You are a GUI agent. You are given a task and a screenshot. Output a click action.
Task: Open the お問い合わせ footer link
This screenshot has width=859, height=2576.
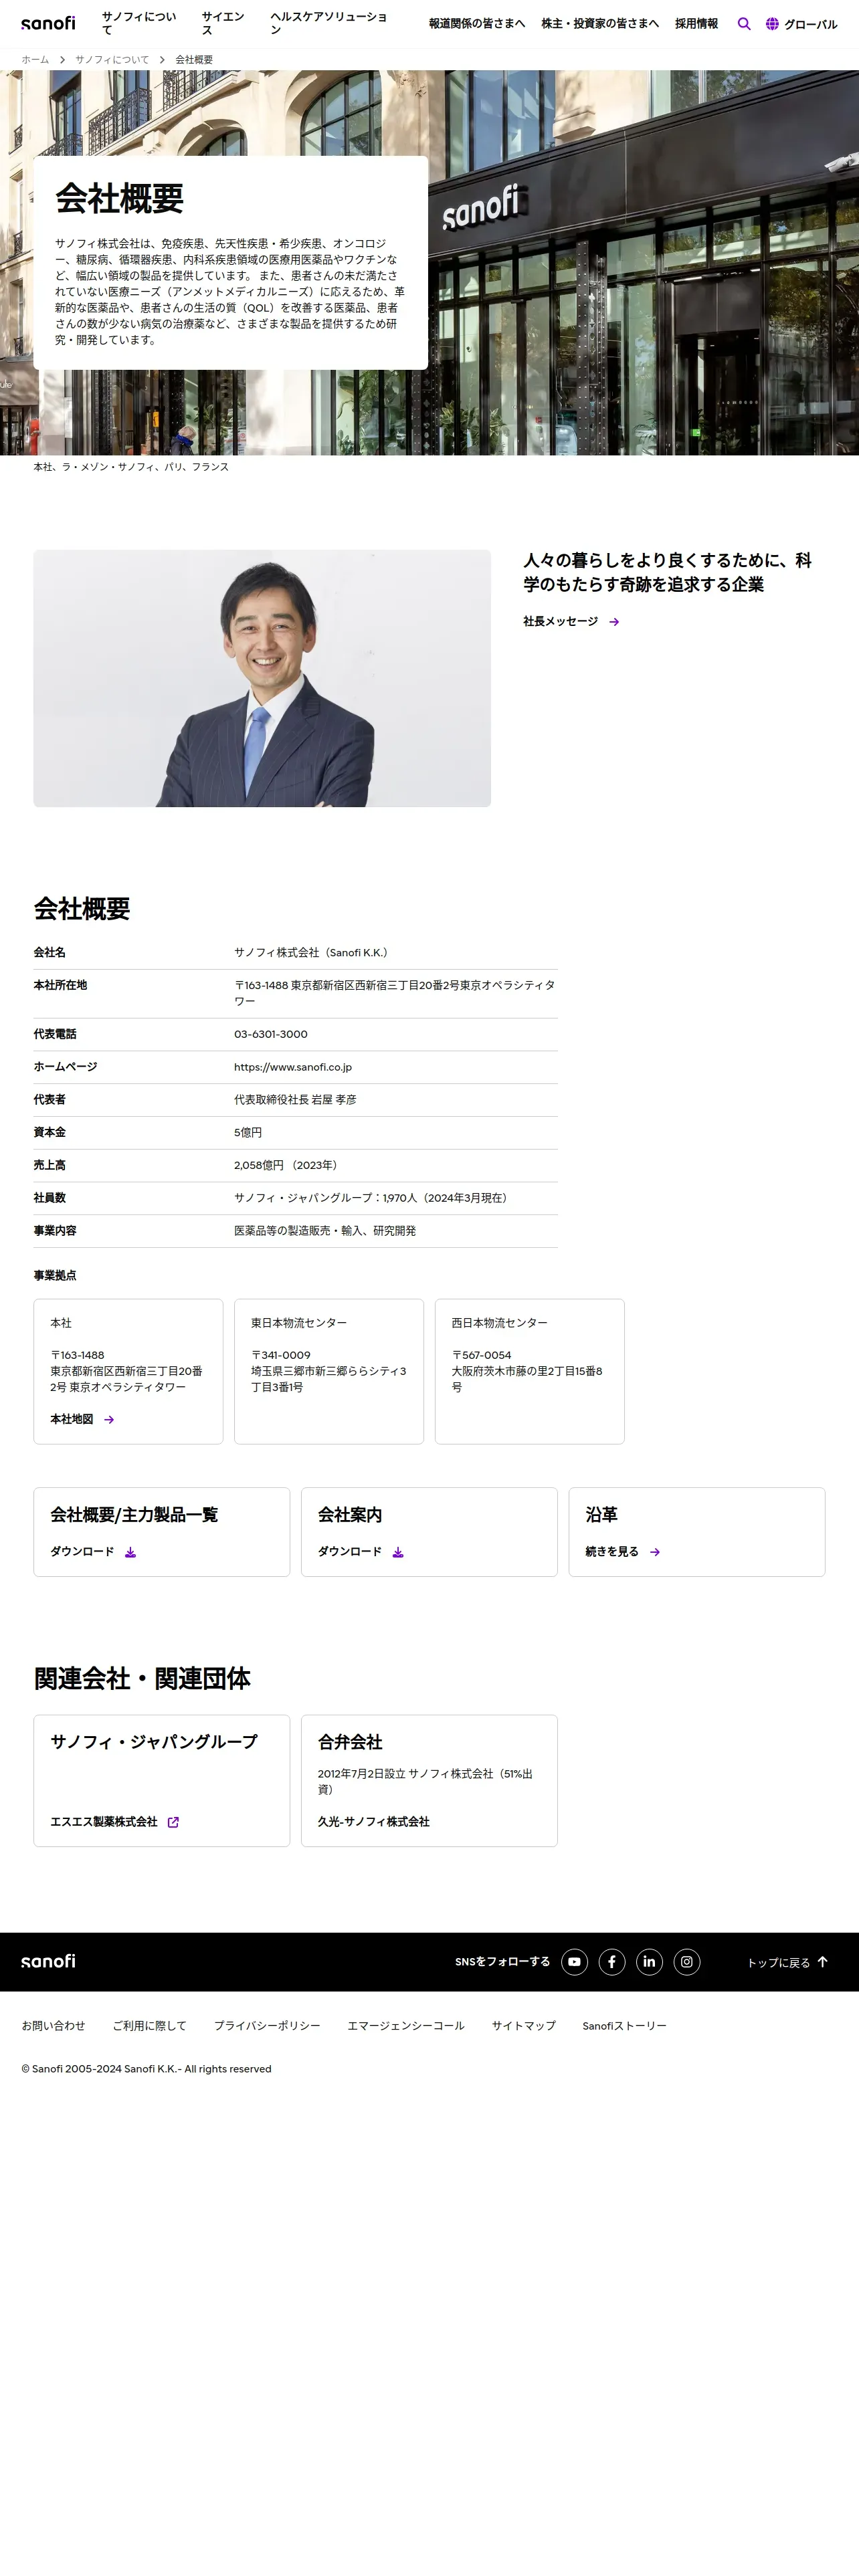53,2026
